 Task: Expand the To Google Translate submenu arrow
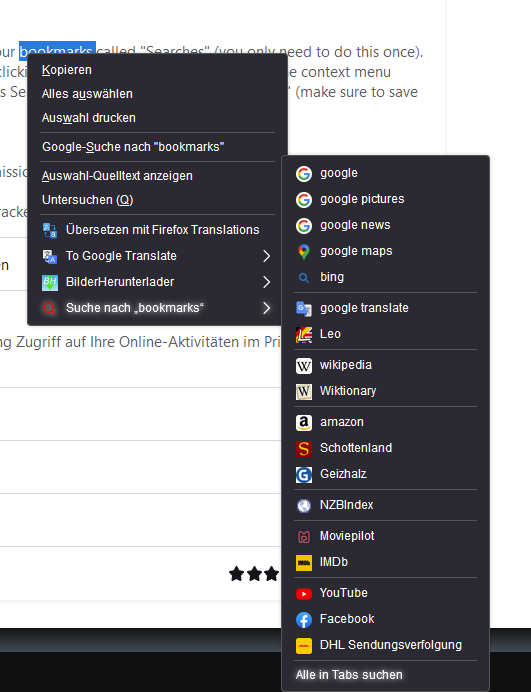coord(266,256)
